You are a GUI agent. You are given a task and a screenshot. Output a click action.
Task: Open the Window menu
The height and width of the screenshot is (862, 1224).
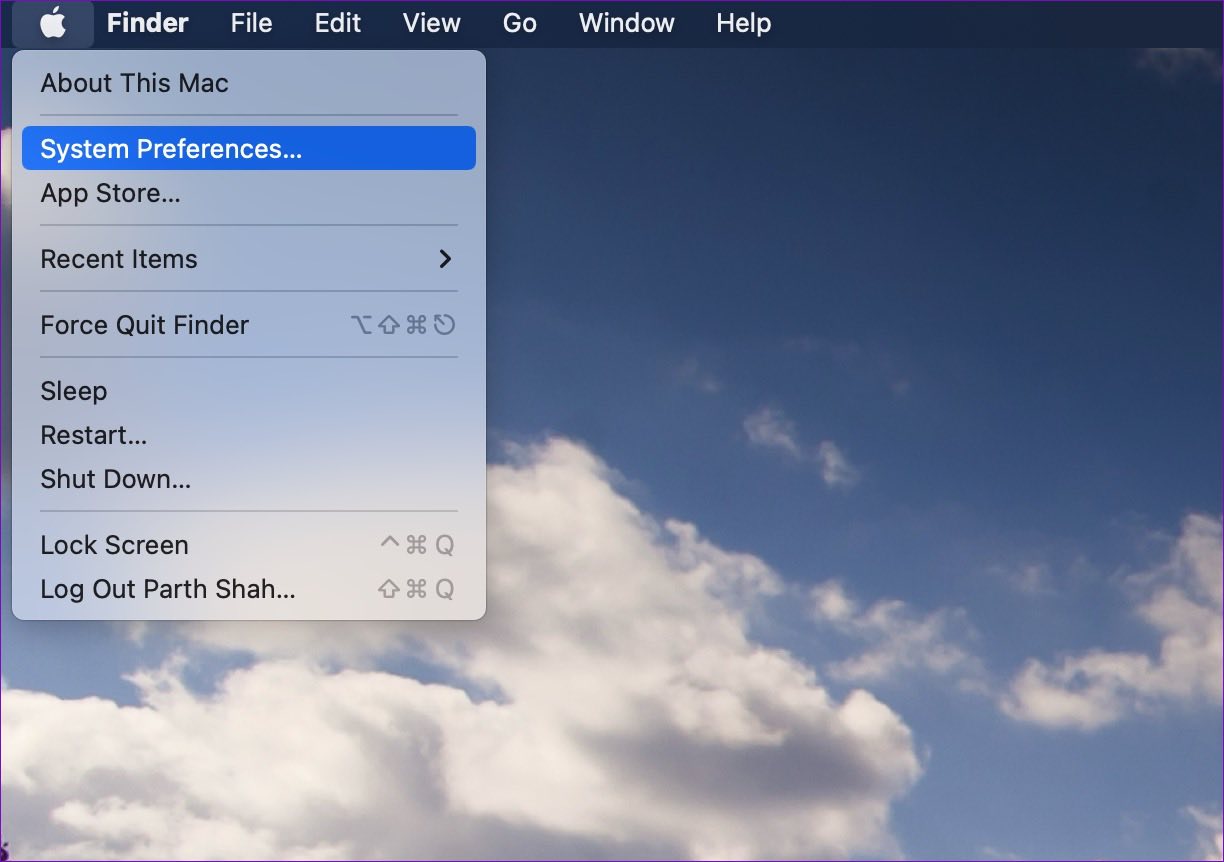pyautogui.click(x=627, y=23)
